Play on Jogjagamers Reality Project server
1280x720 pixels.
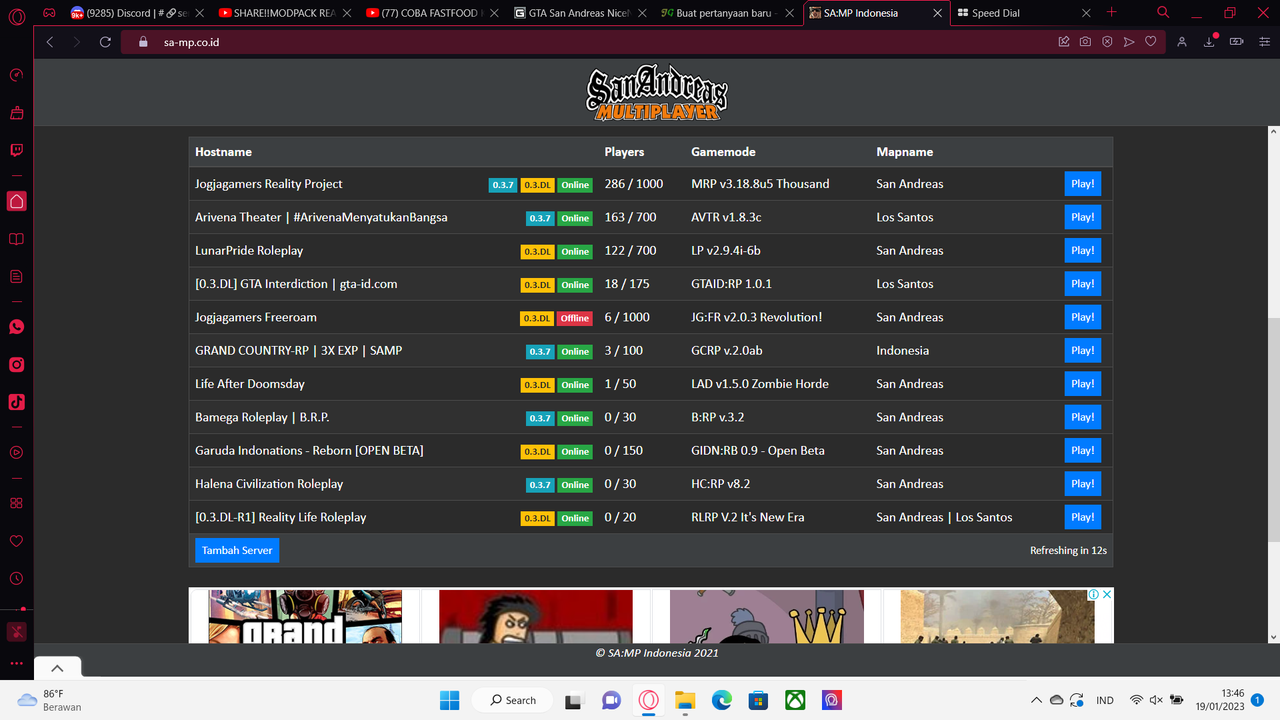pos(1082,184)
